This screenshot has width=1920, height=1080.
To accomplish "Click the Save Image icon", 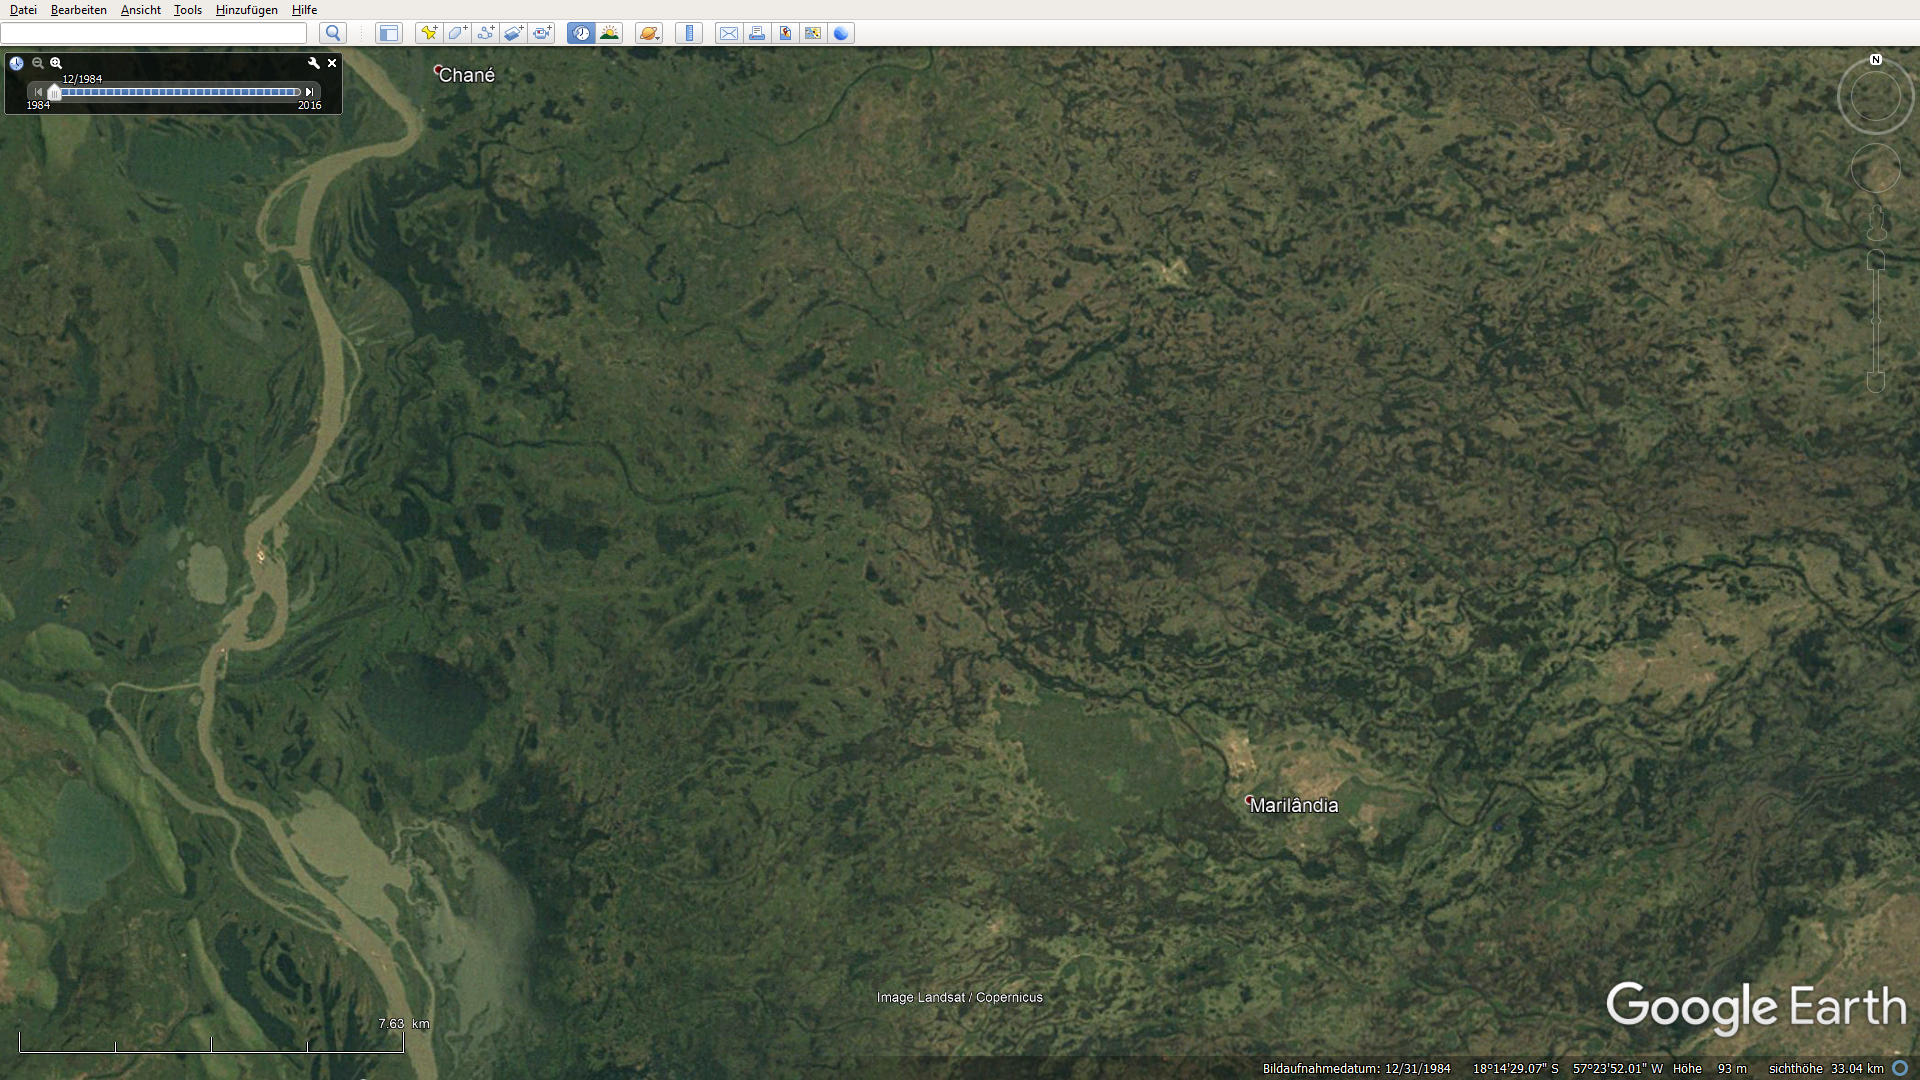I will point(785,33).
